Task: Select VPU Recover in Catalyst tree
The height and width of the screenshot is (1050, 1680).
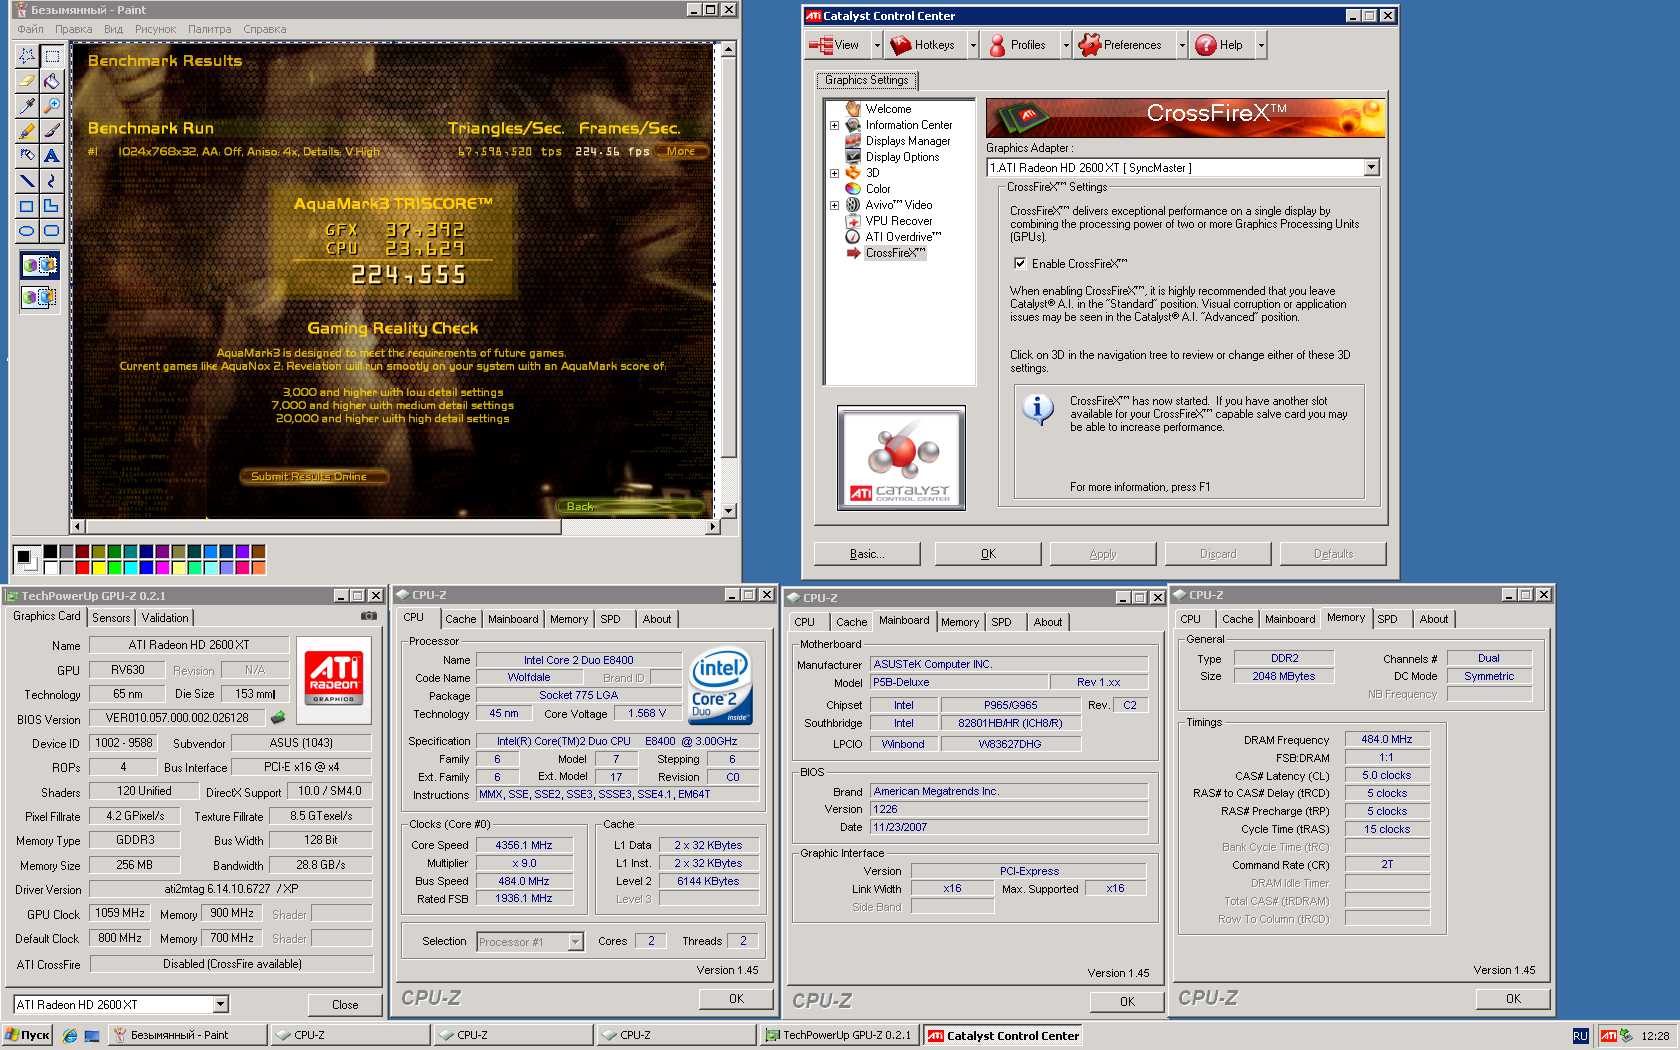Action: (x=898, y=221)
